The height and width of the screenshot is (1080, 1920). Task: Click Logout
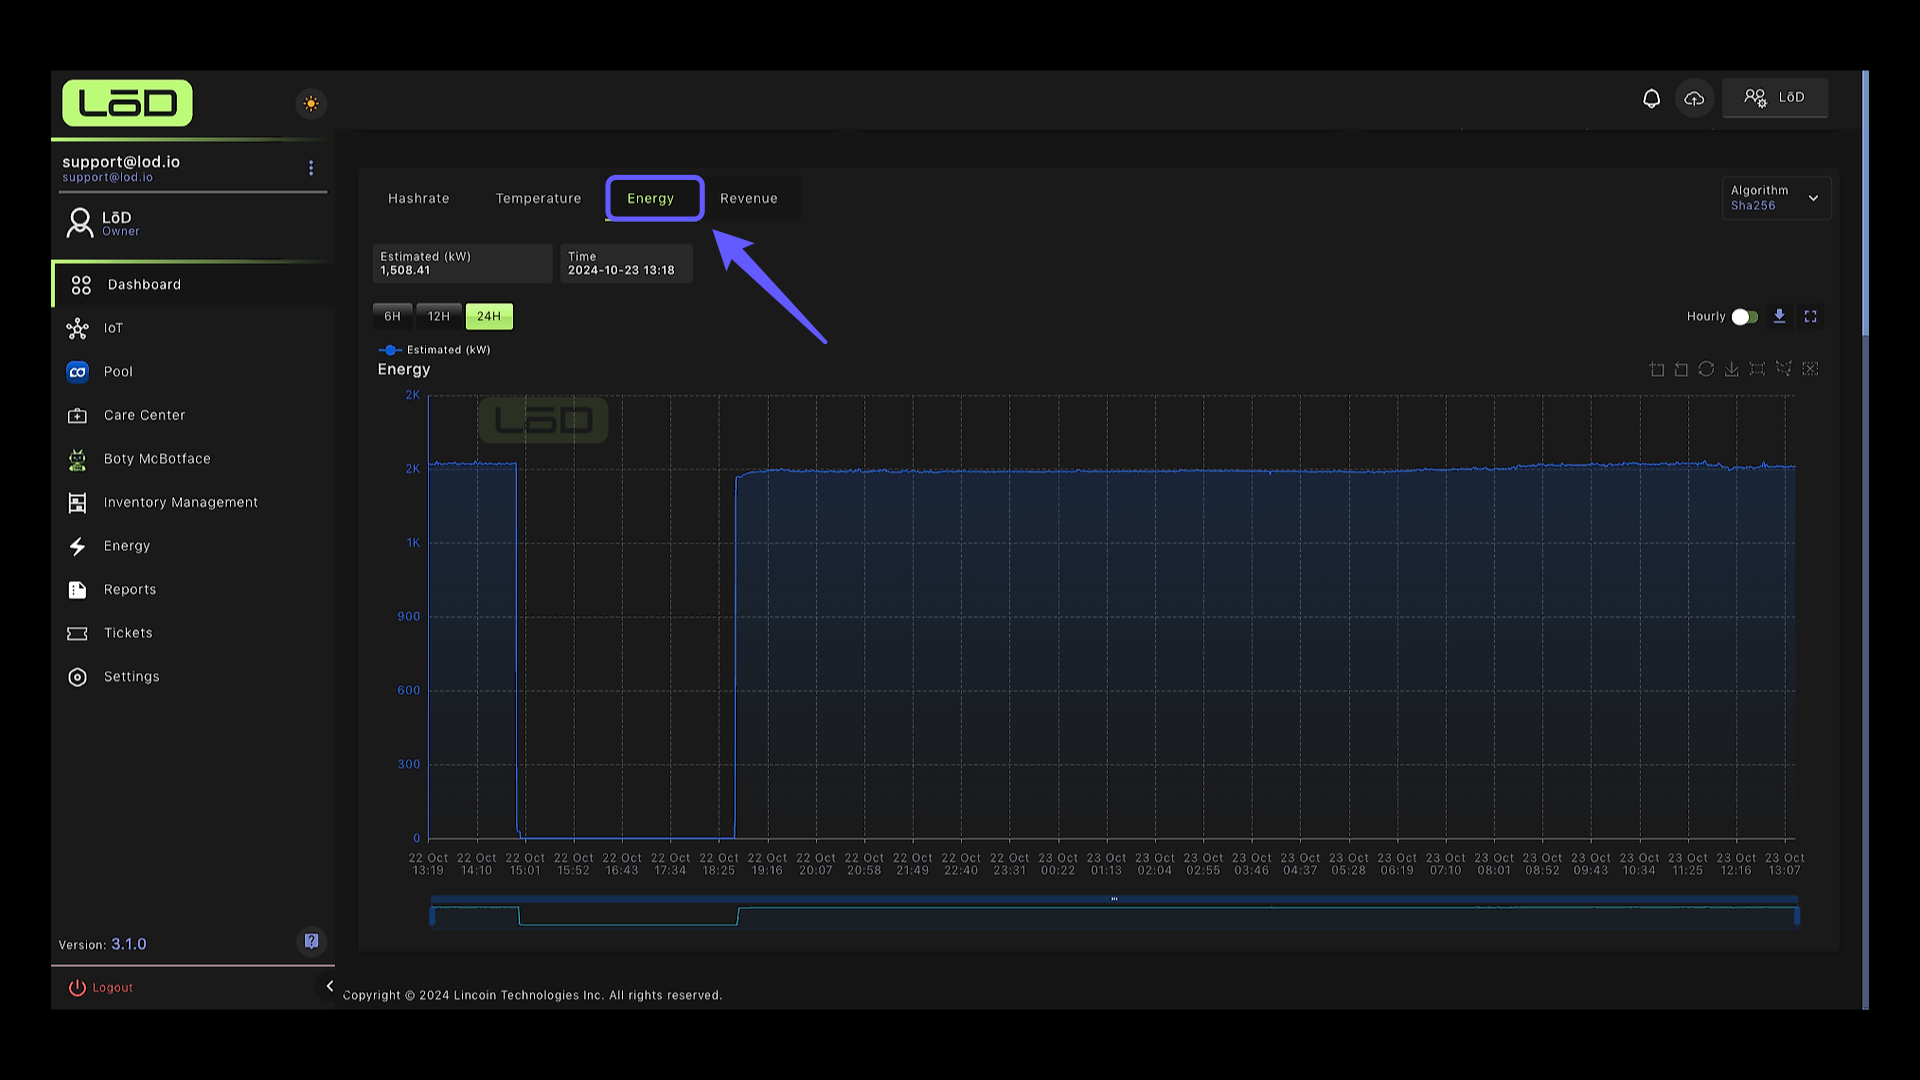coord(101,988)
